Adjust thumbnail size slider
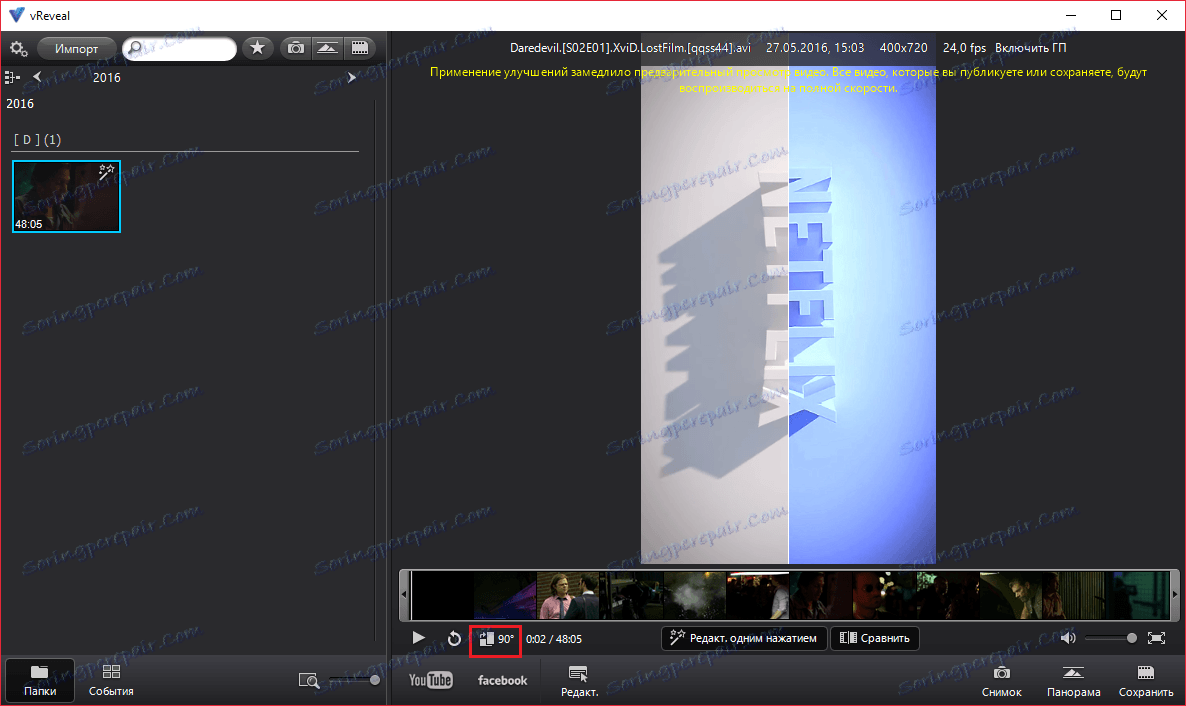 pos(353,680)
